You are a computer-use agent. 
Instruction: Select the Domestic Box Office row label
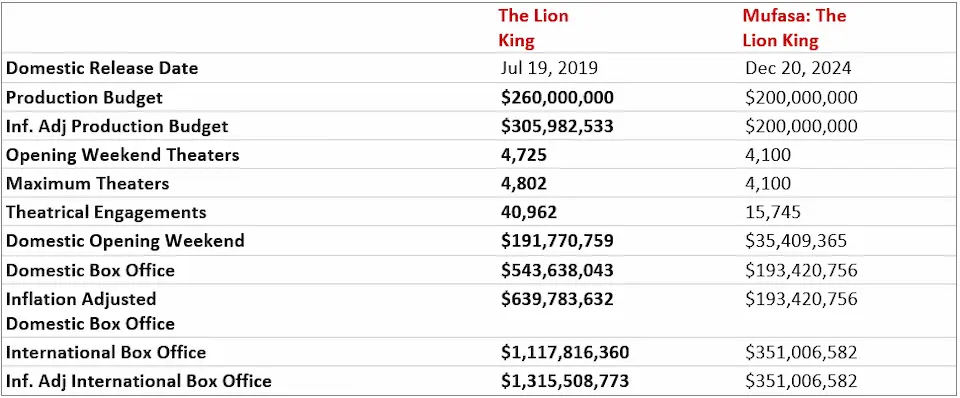(90, 270)
